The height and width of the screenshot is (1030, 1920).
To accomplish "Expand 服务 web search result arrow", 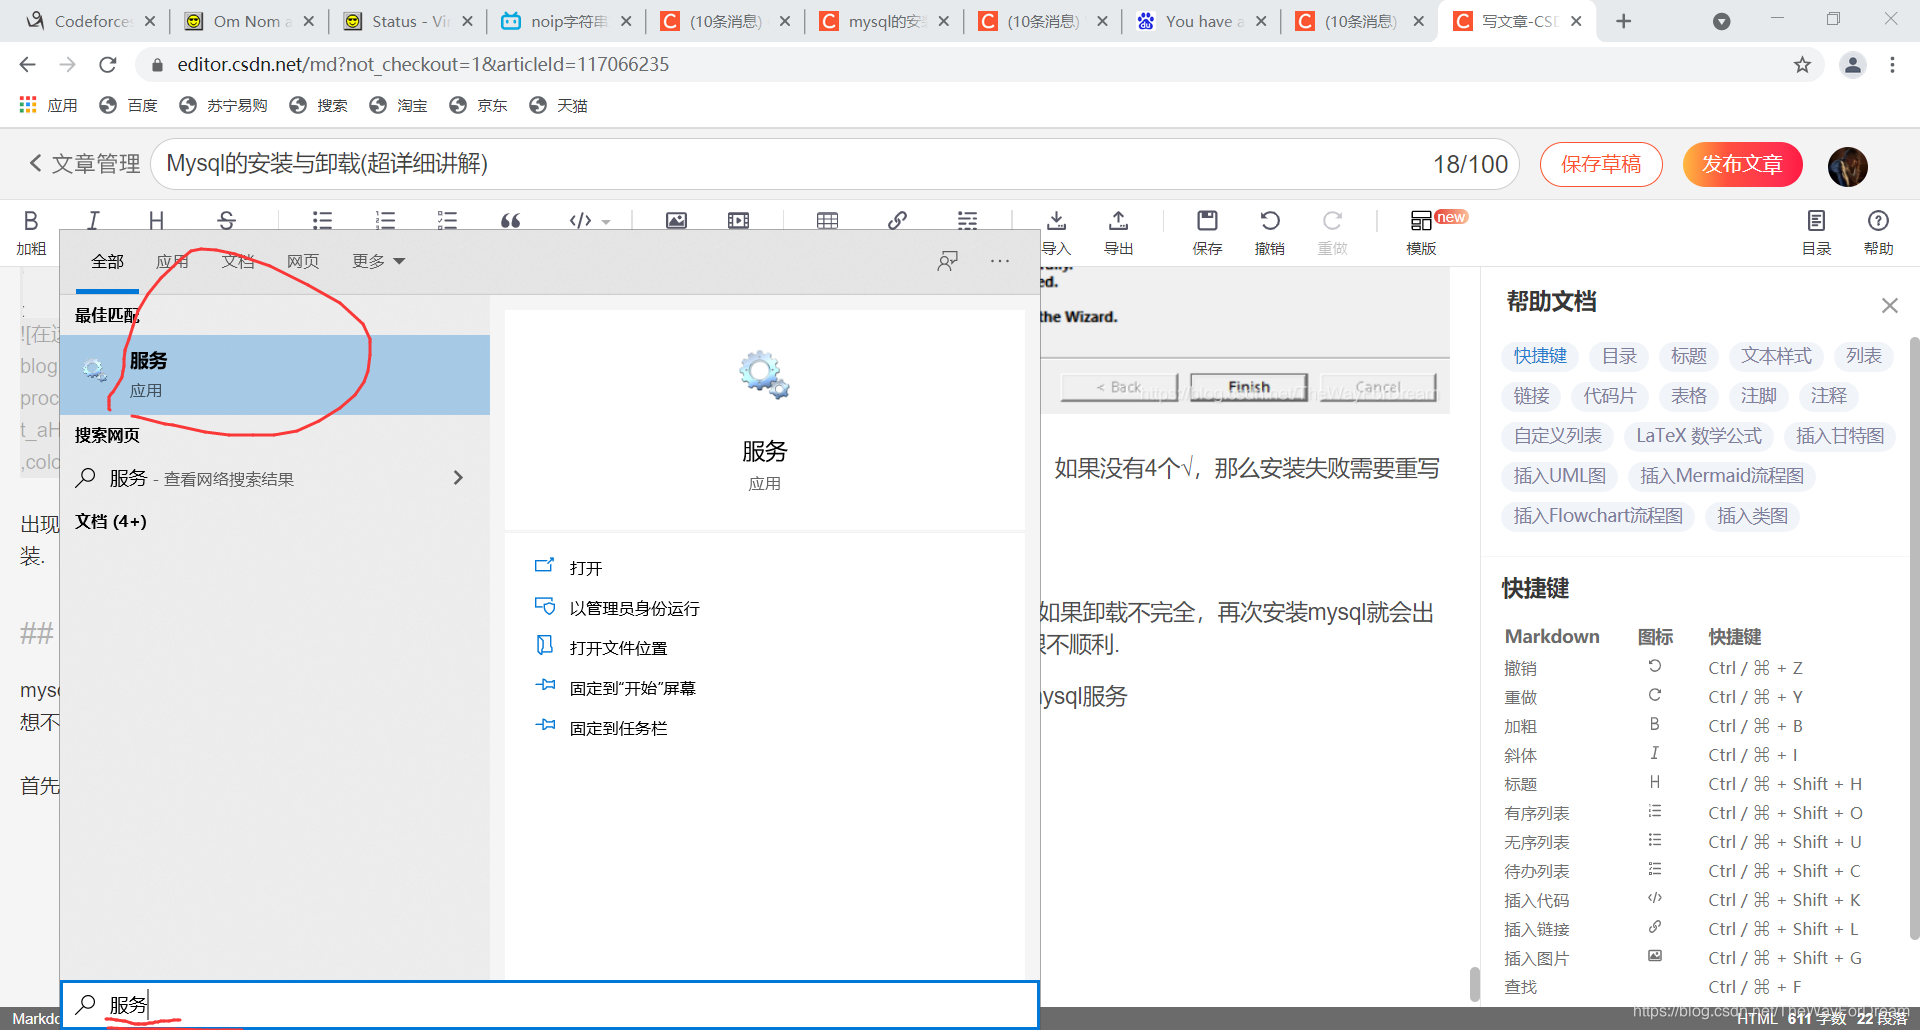I will pyautogui.click(x=458, y=478).
